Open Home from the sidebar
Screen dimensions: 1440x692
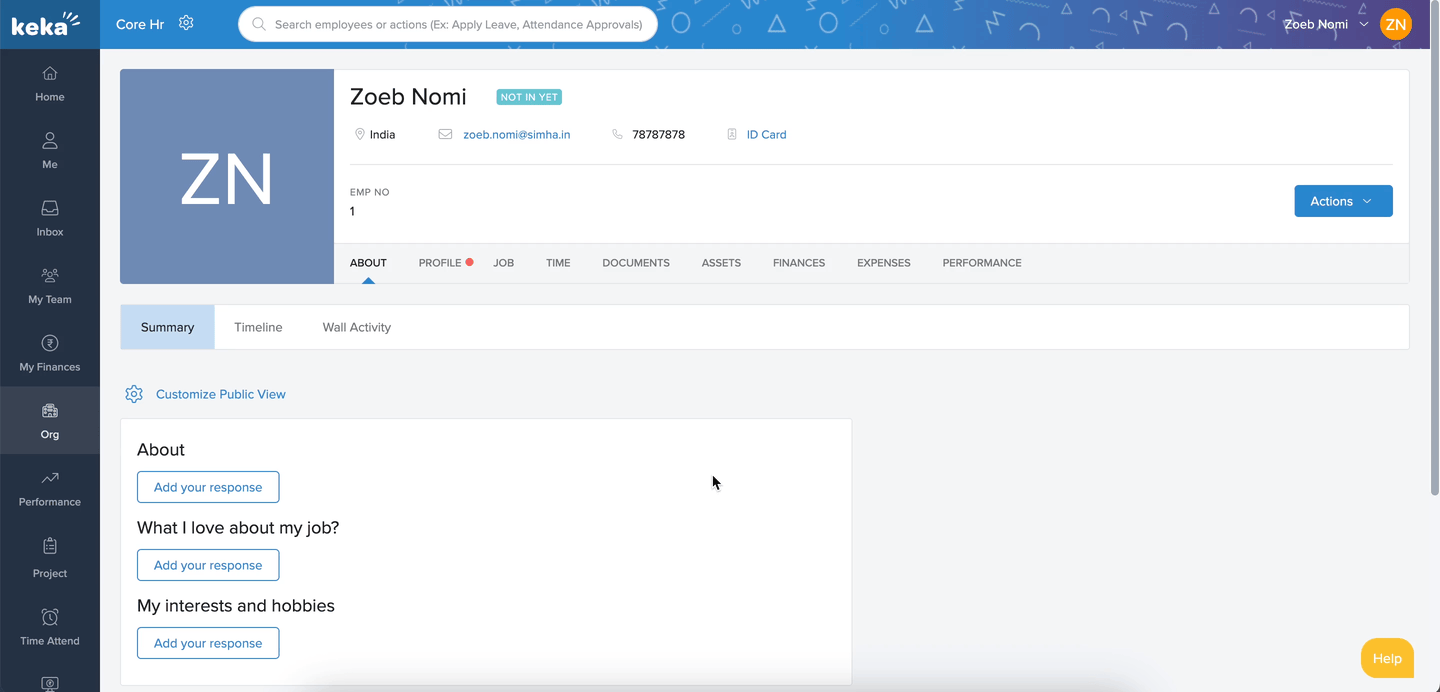pyautogui.click(x=50, y=83)
